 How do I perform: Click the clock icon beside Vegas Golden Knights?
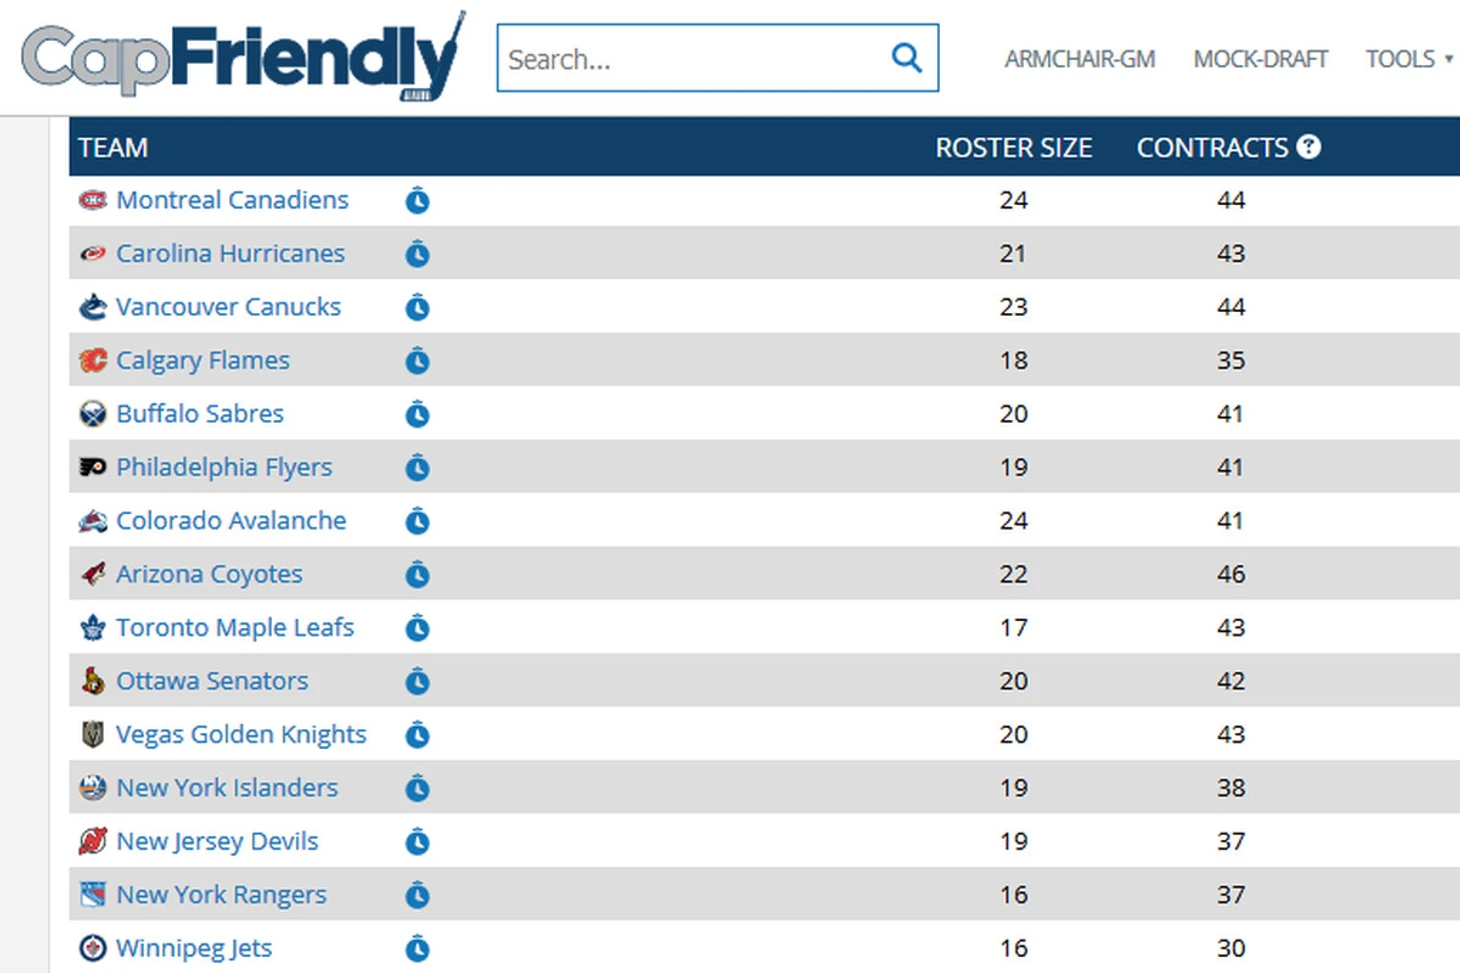(417, 735)
